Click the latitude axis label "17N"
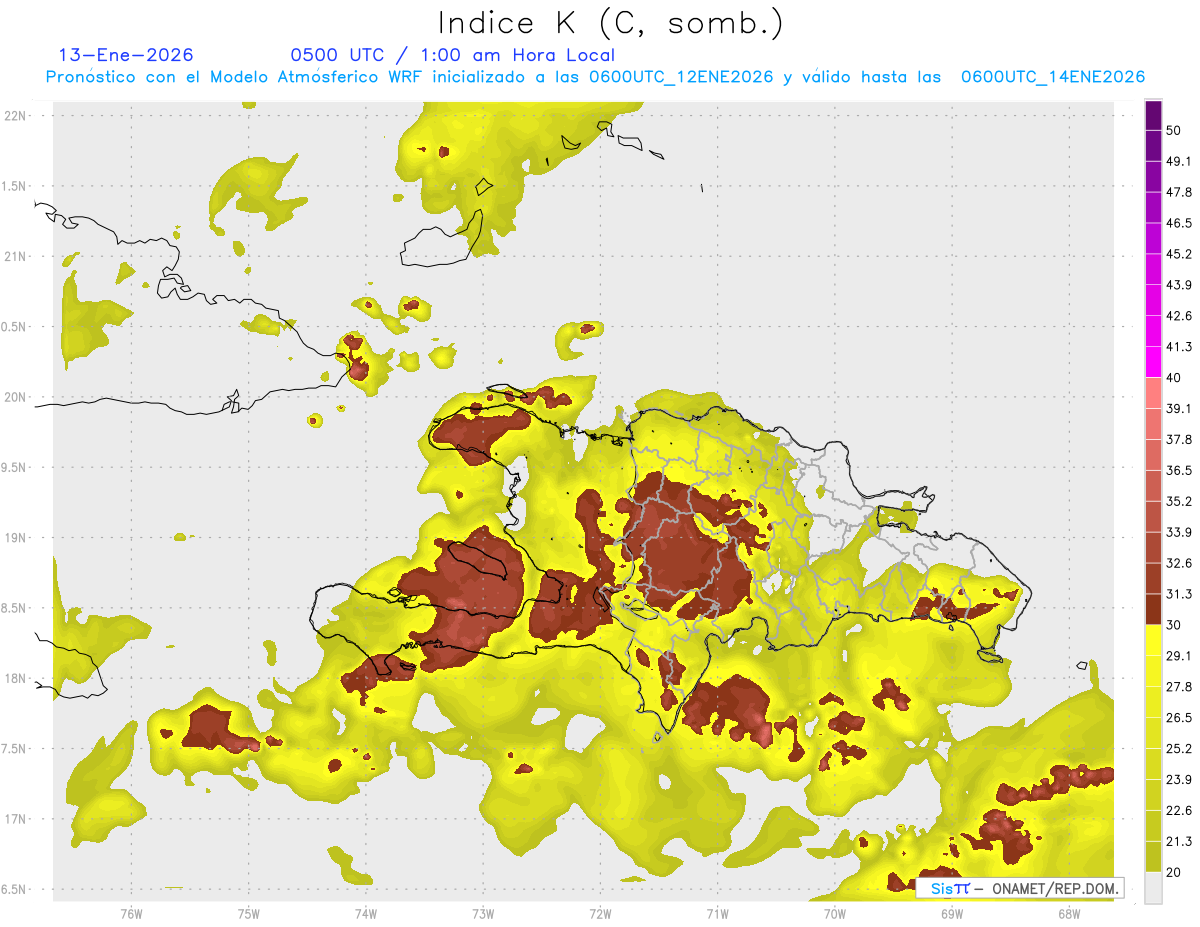Viewport: 1200px width, 927px height. click(x=14, y=820)
